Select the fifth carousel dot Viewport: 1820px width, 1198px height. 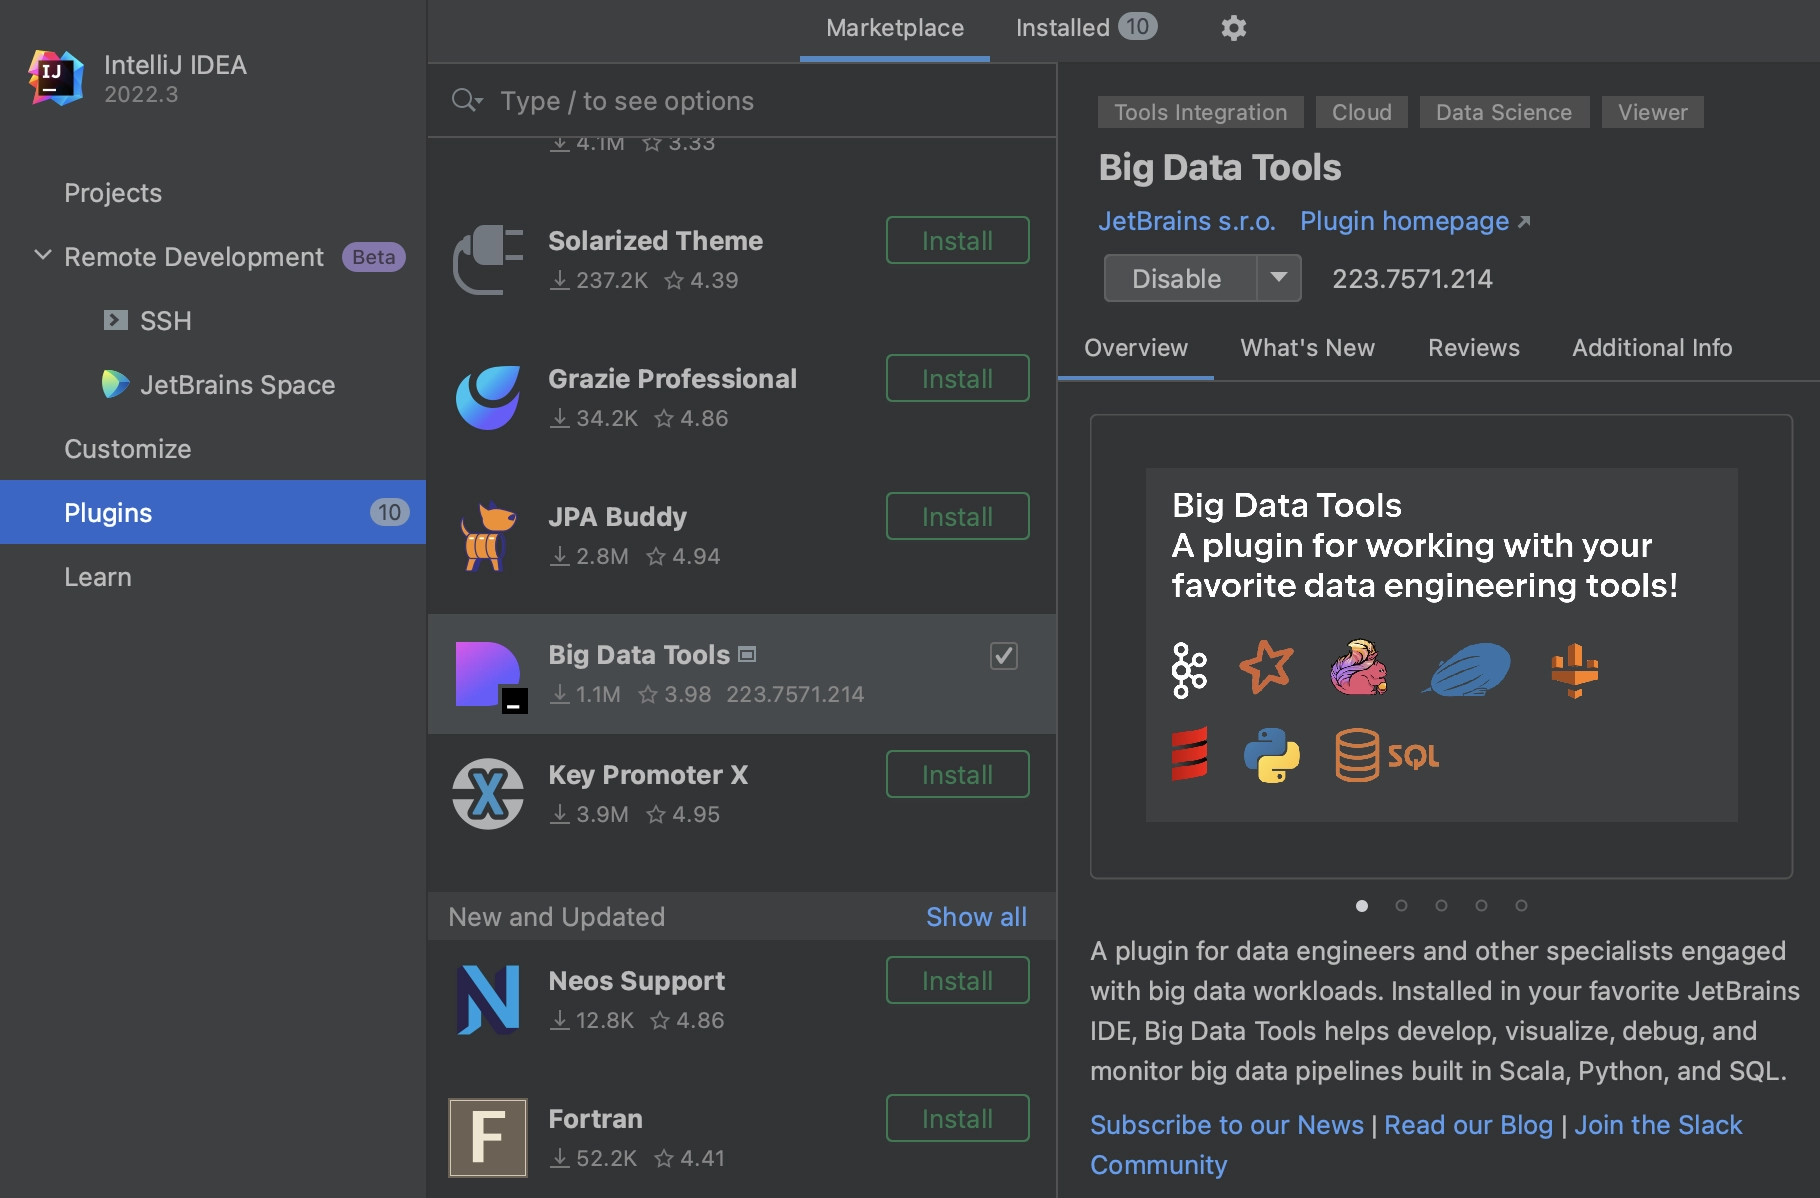[x=1521, y=905]
